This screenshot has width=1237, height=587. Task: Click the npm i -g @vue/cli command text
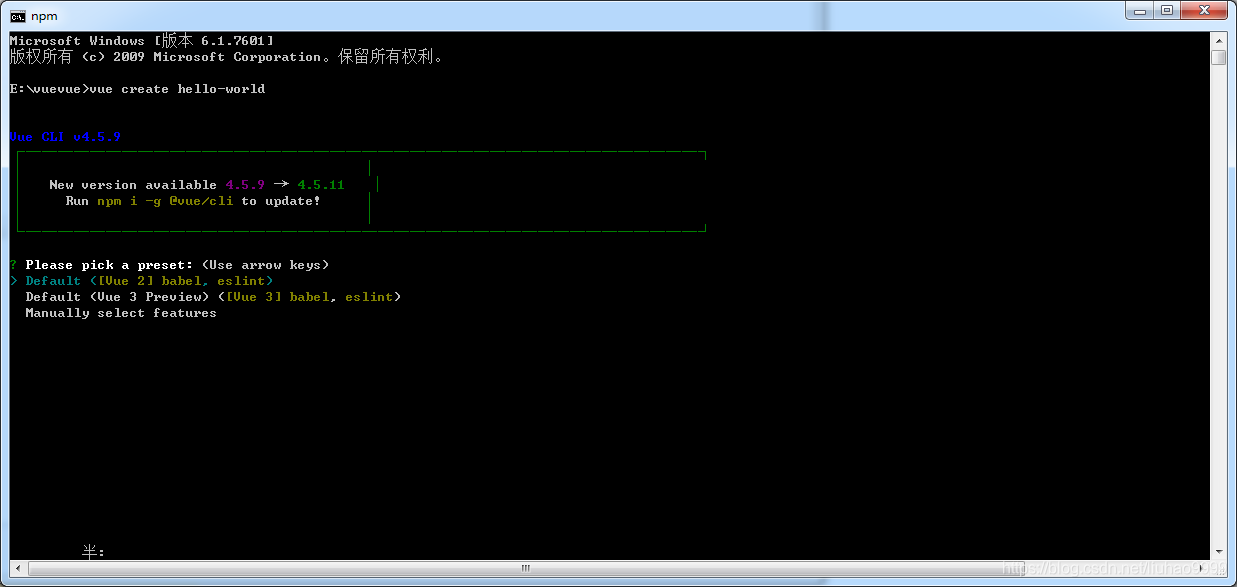click(x=165, y=201)
